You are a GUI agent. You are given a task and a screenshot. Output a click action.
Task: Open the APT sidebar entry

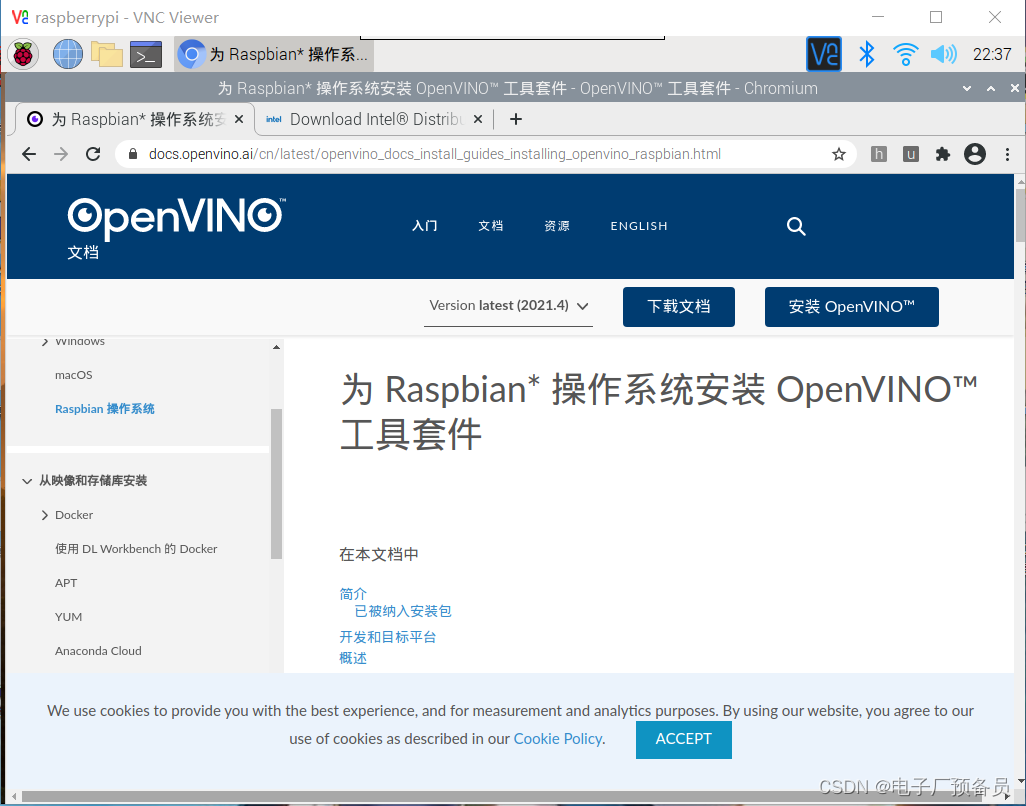click(x=66, y=583)
